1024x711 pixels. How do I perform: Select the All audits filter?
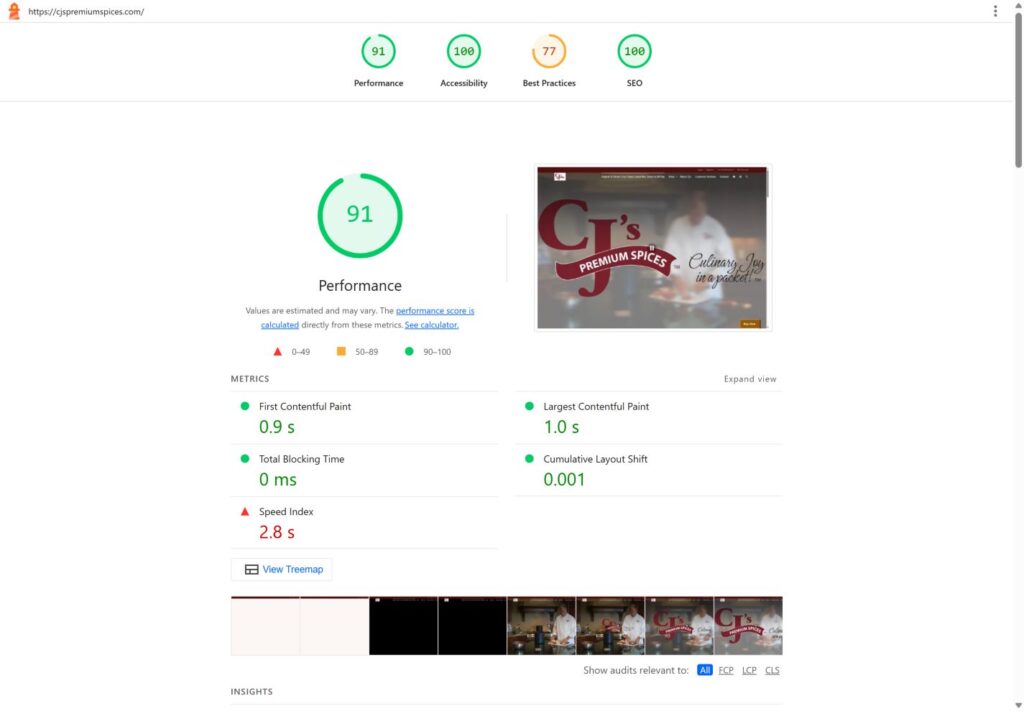[705, 670]
